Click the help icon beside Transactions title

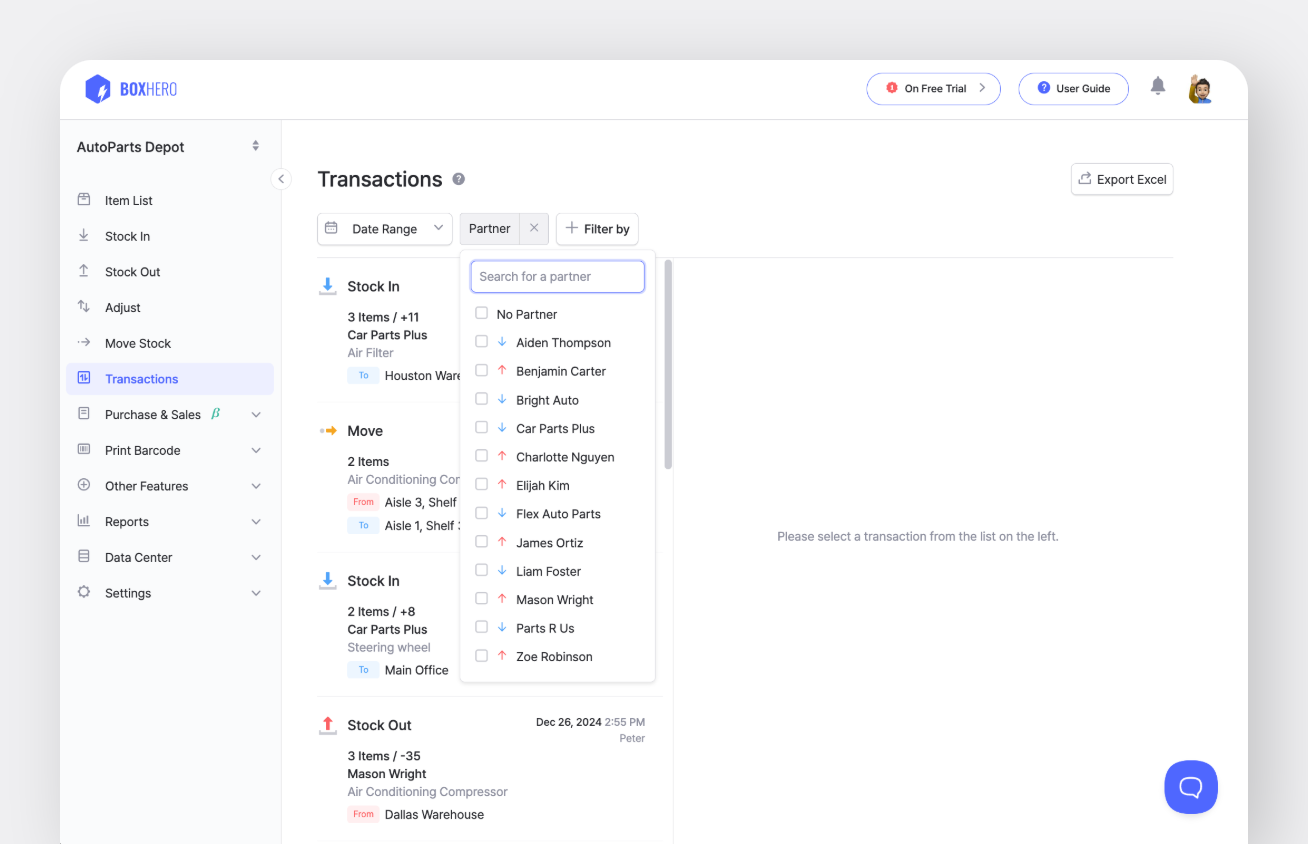click(459, 179)
